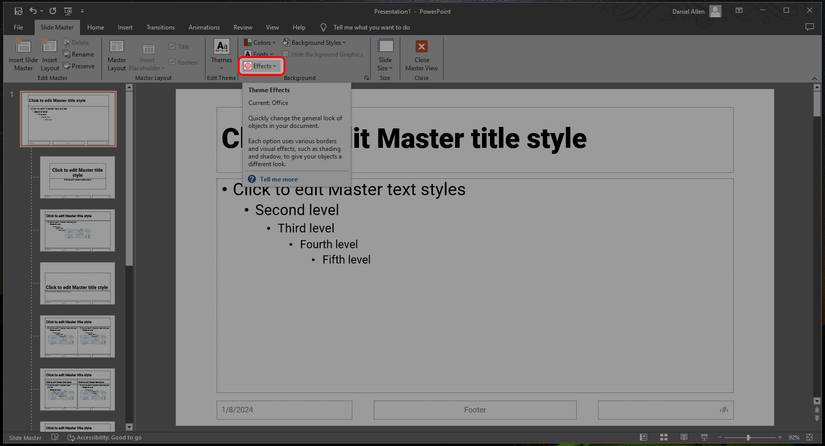The image size is (825, 446).
Task: Click the Save icon in quick access toolbar
Action: pyautogui.click(x=18, y=10)
